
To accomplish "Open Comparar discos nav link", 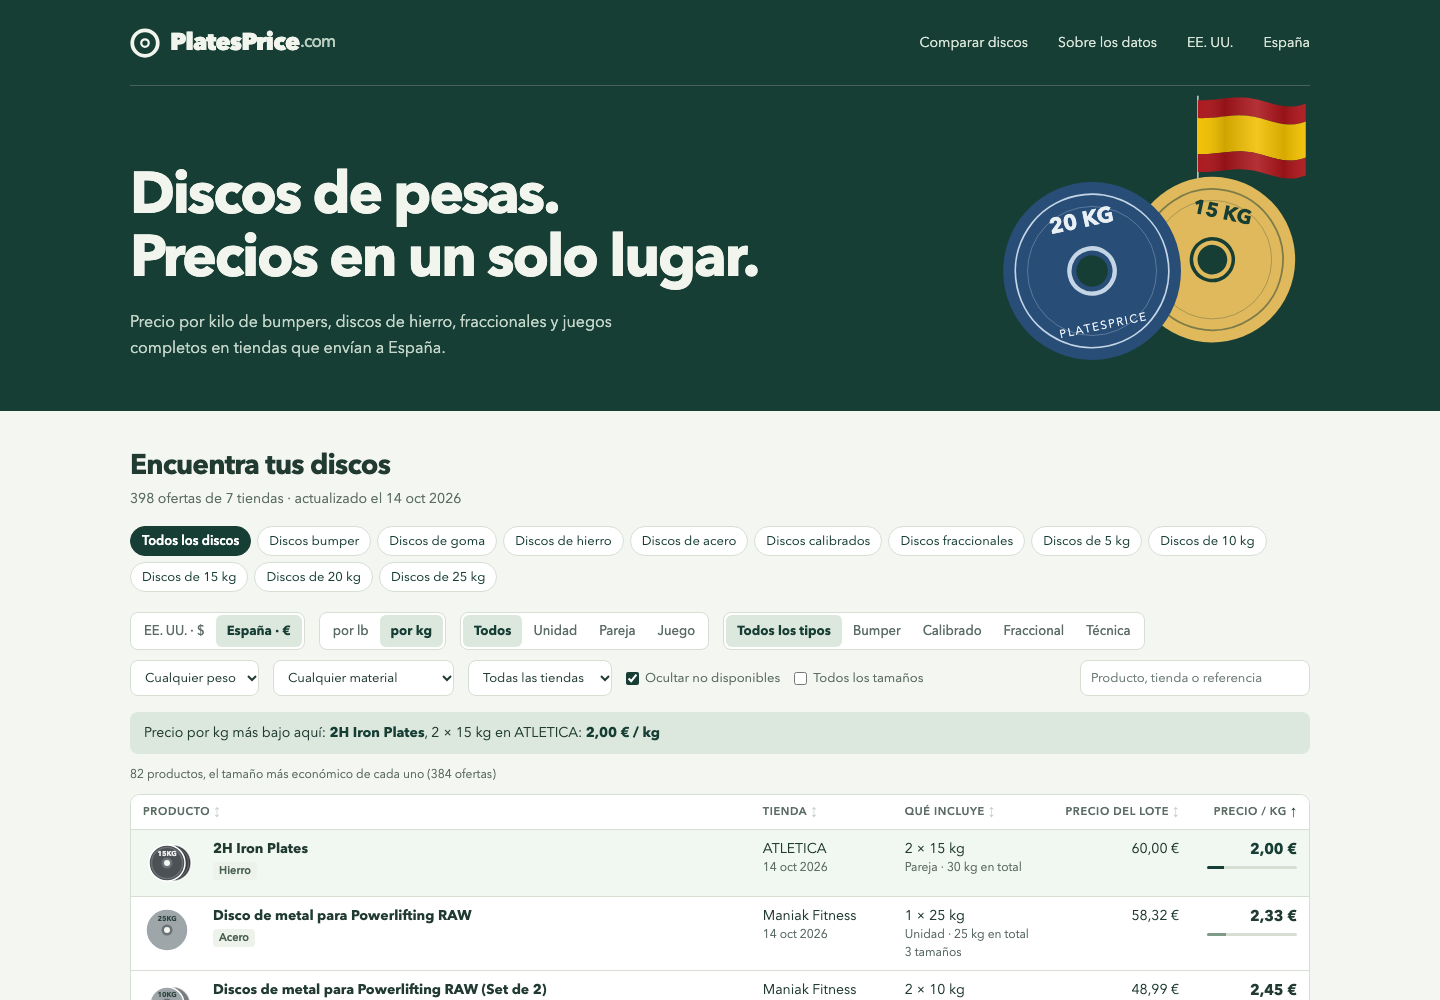I will [973, 42].
